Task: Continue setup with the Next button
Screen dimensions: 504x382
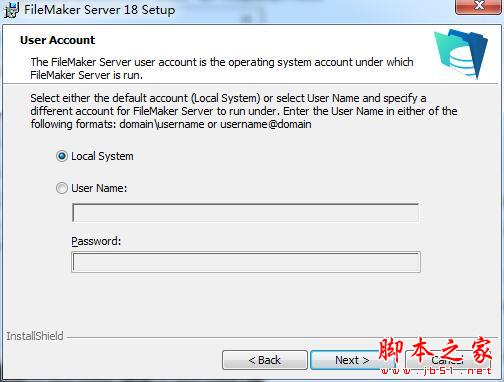Action: coord(352,360)
